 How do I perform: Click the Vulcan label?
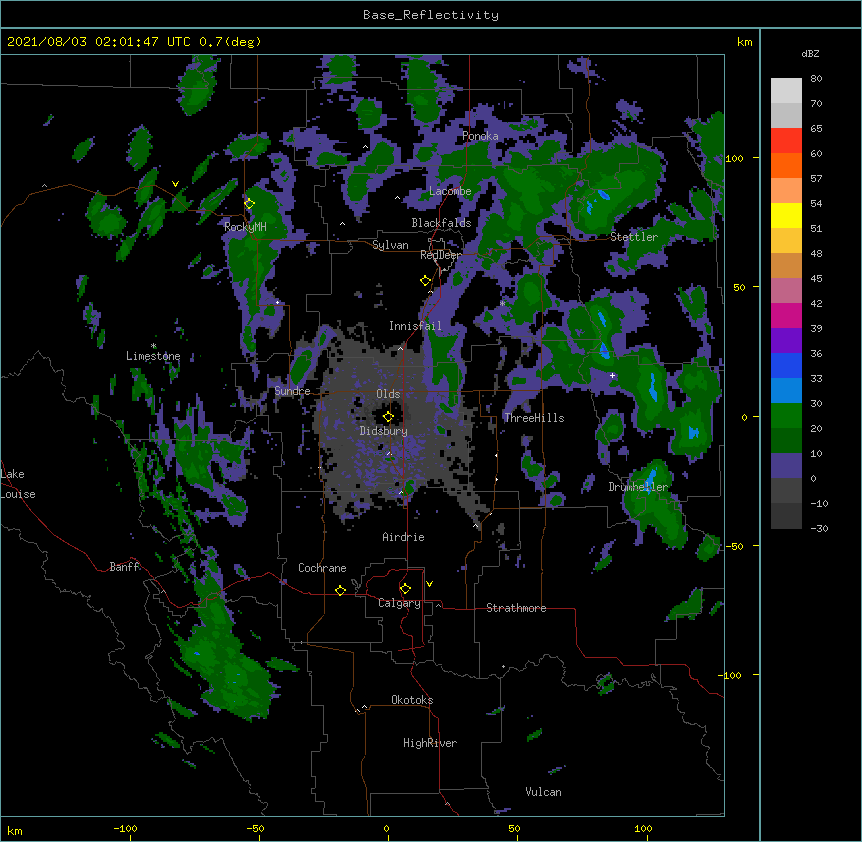click(543, 792)
